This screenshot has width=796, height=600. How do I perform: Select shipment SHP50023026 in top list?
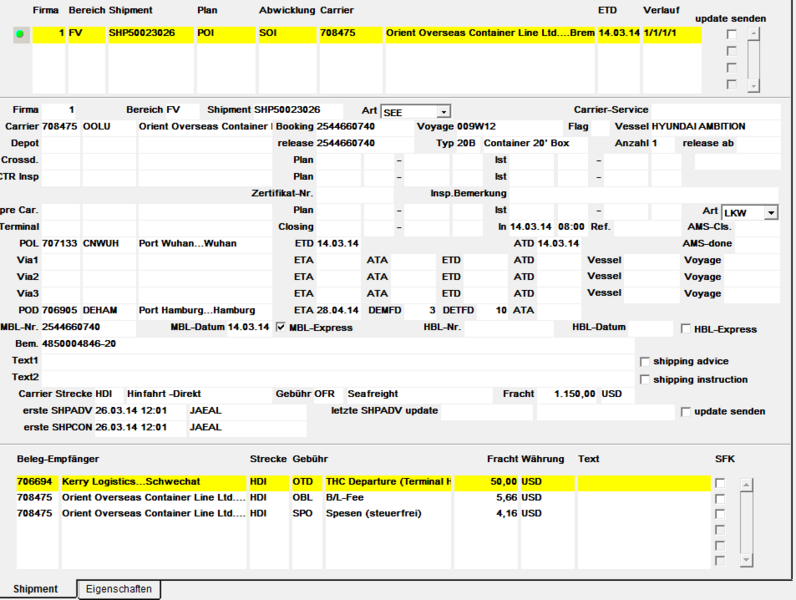coord(151,35)
